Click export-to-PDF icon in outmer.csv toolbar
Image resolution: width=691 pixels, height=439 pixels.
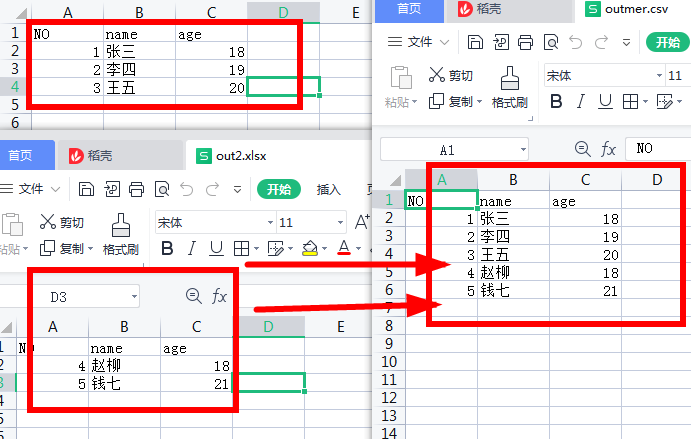pos(500,42)
